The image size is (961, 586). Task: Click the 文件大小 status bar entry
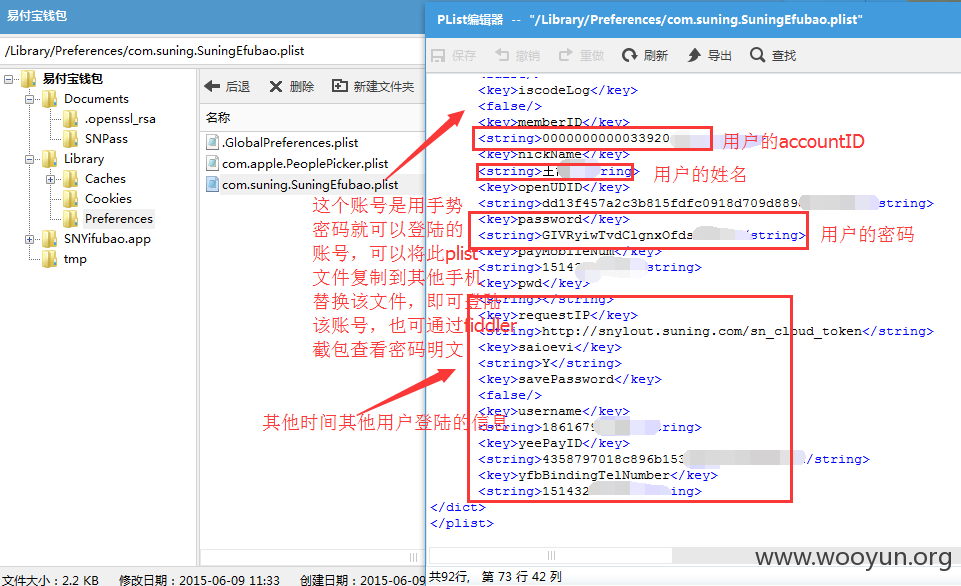(50, 579)
